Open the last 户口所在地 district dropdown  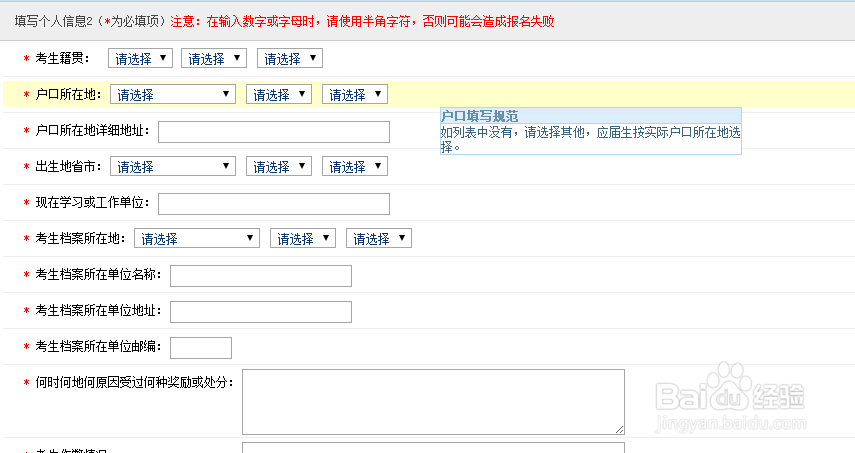(x=355, y=94)
